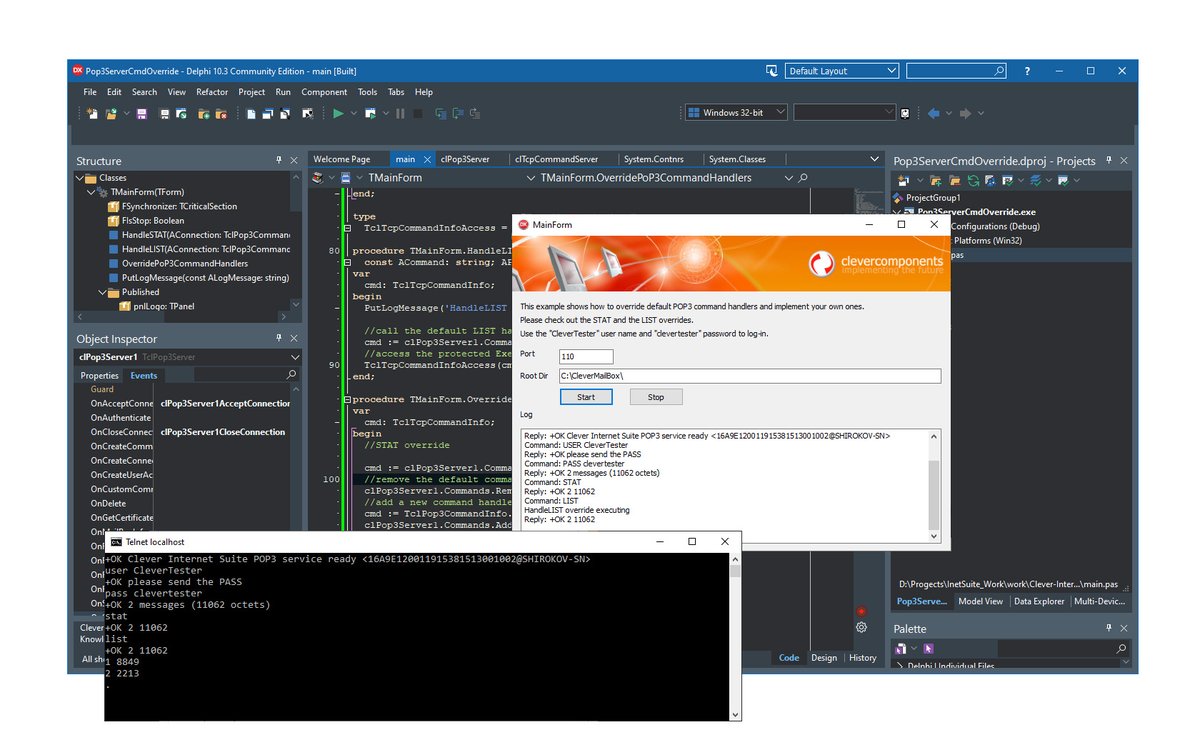The image size is (1200, 750).
Task: Click Add file to project icon
Action: point(203,114)
